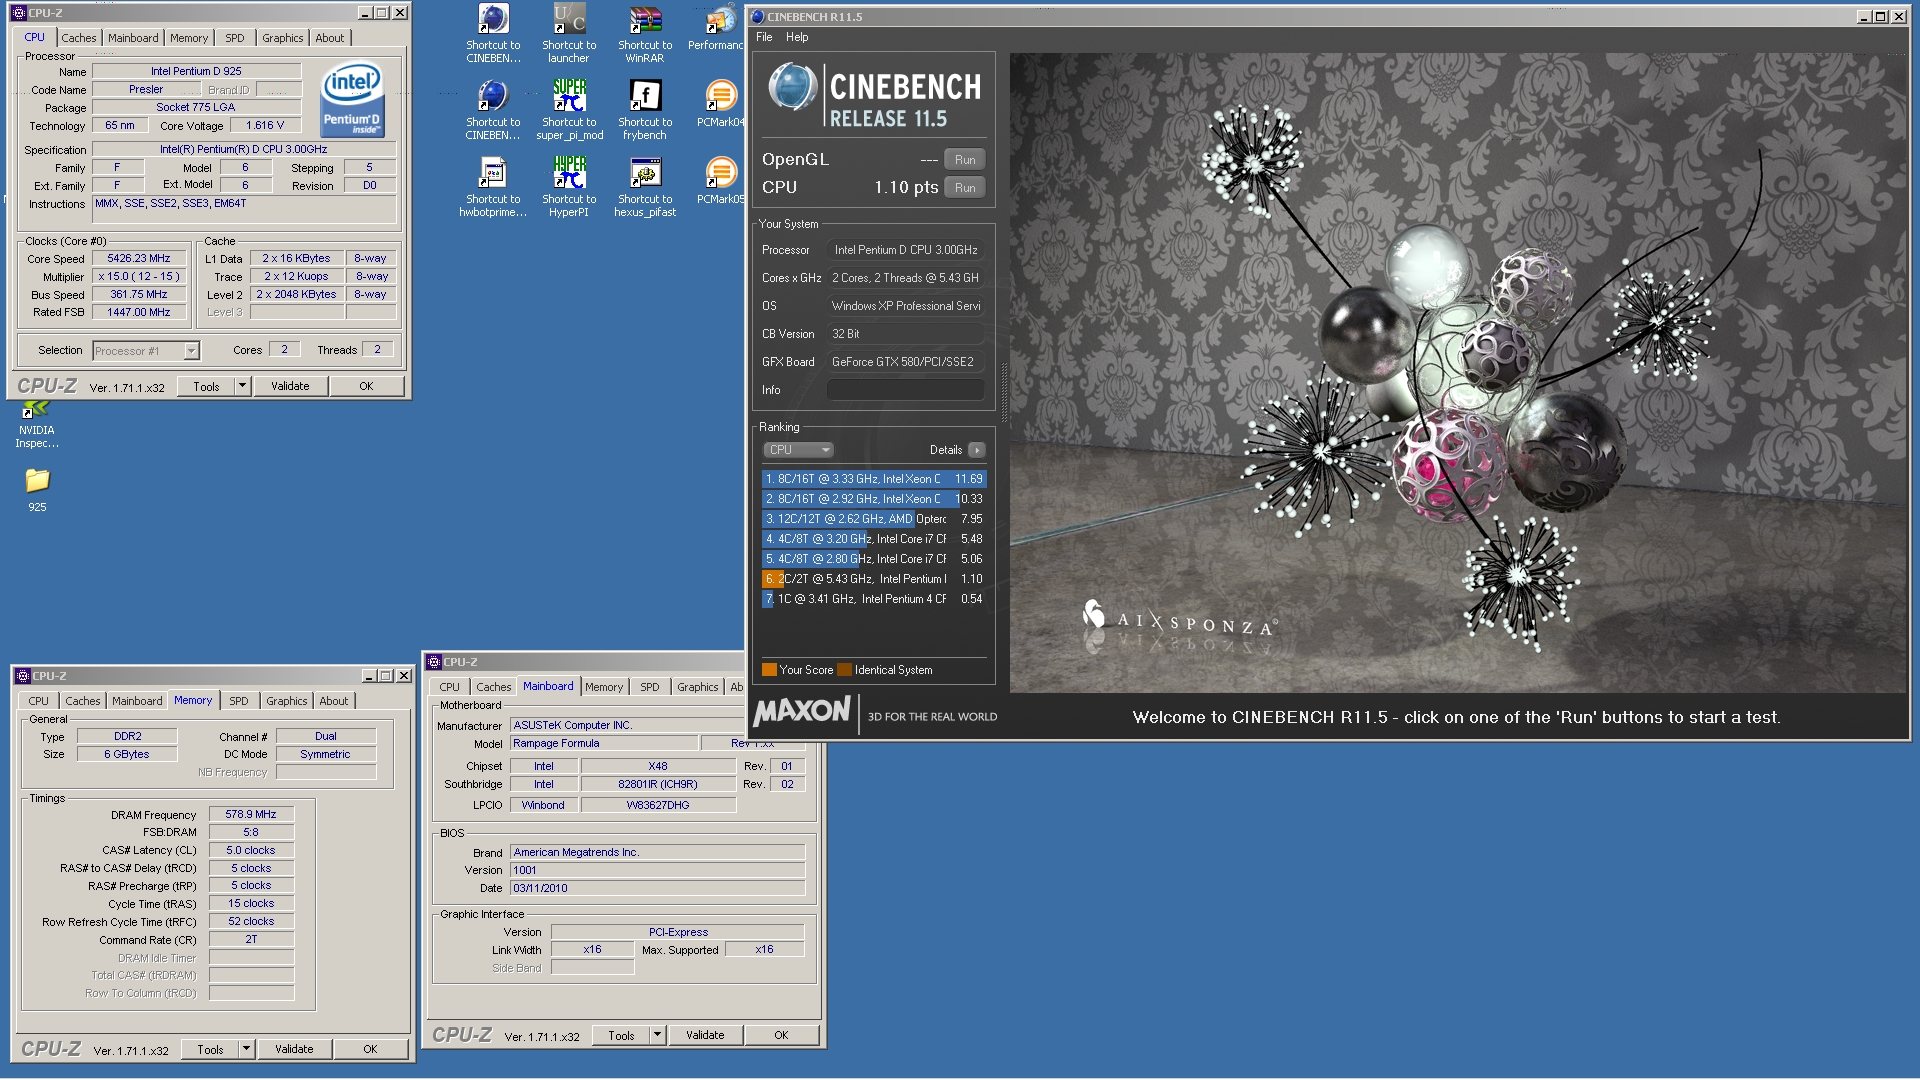Click Tools button in Memory CPU-Z window
Screen dimensions: 1920x1080
[x=210, y=1049]
